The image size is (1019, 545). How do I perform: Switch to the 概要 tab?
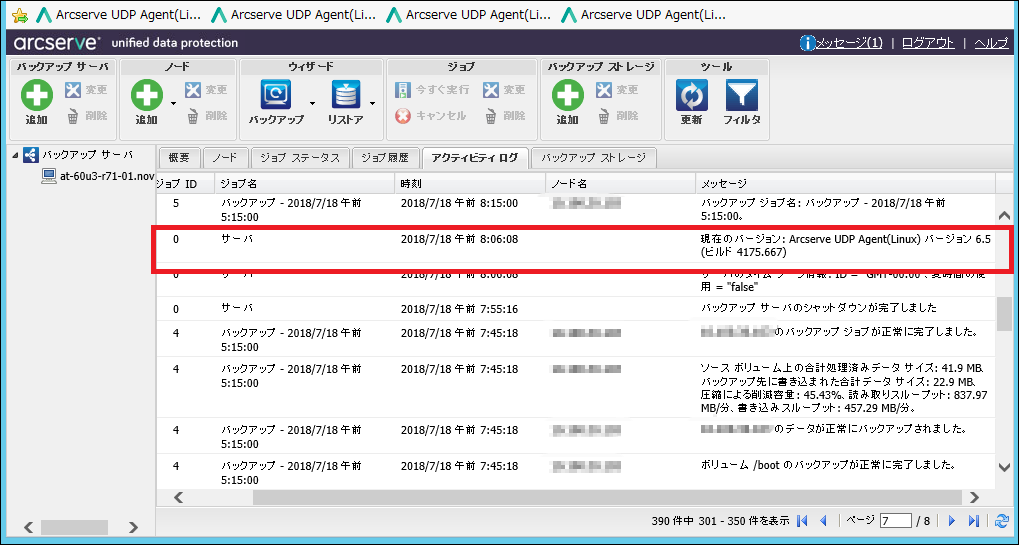pyautogui.click(x=179, y=158)
